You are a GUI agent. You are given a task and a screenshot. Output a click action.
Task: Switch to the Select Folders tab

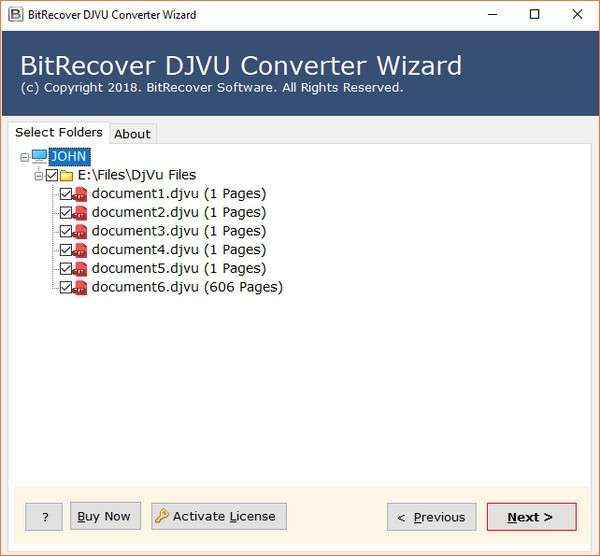point(59,132)
